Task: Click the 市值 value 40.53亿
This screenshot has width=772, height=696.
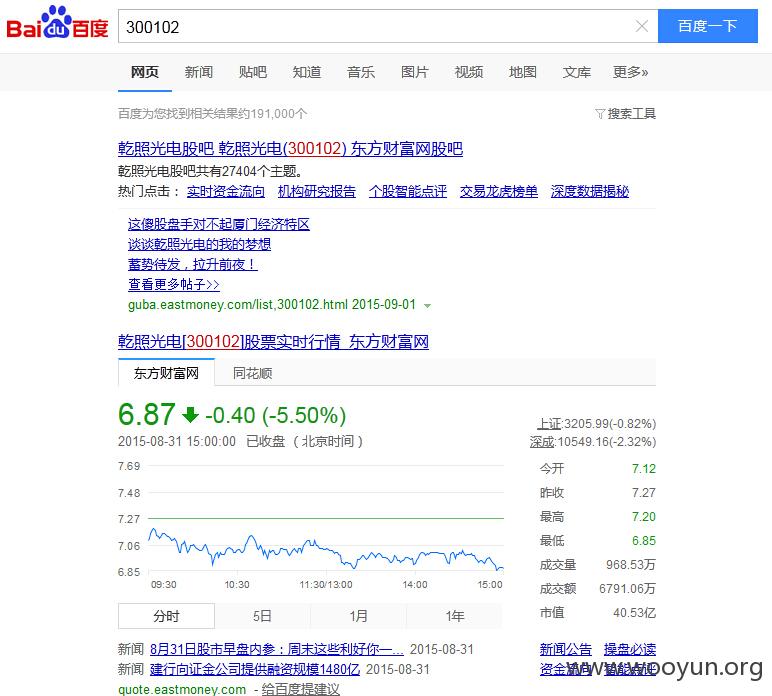Action: click(635, 613)
